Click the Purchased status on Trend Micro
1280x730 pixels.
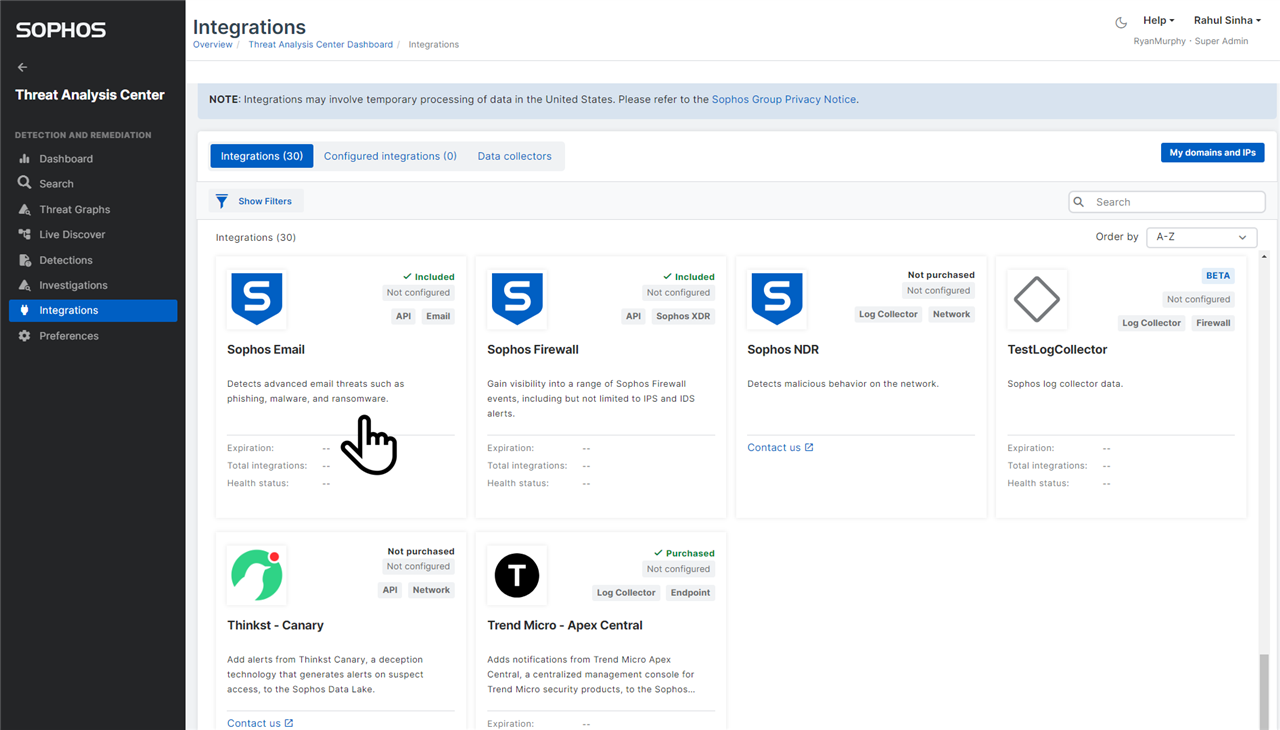(684, 553)
